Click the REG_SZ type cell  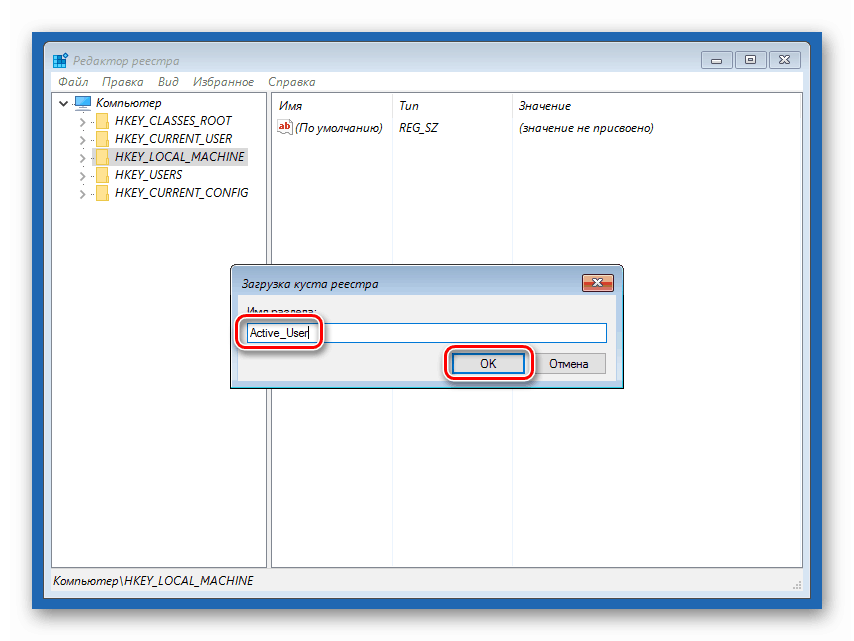click(x=418, y=128)
